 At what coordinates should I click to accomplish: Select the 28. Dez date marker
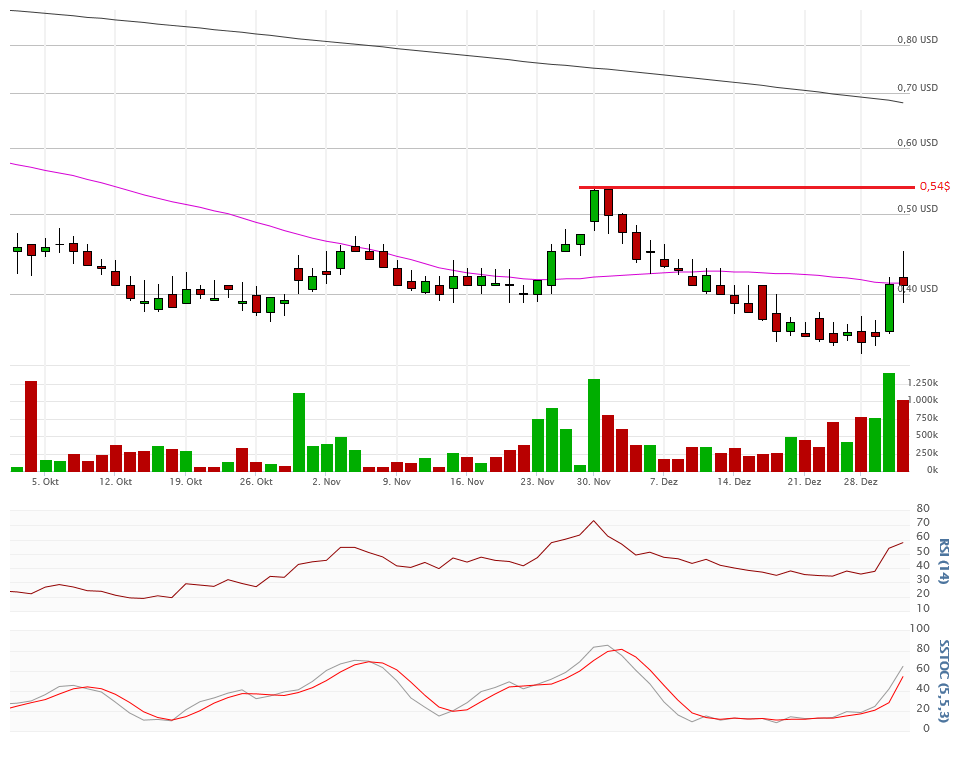point(861,482)
